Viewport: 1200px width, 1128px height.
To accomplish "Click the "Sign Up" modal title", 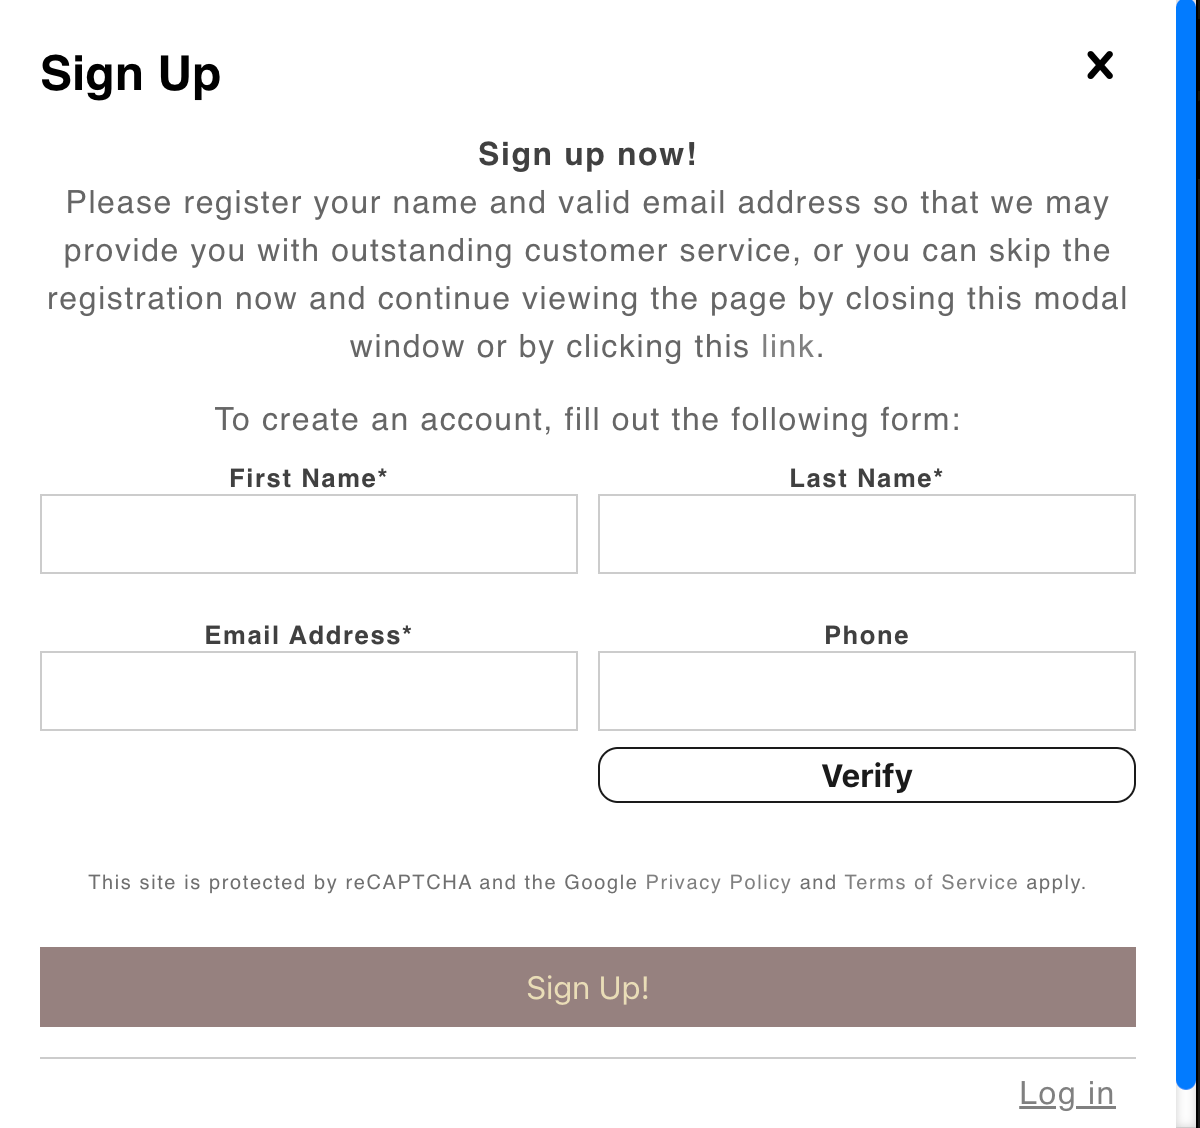I will click(x=130, y=74).
